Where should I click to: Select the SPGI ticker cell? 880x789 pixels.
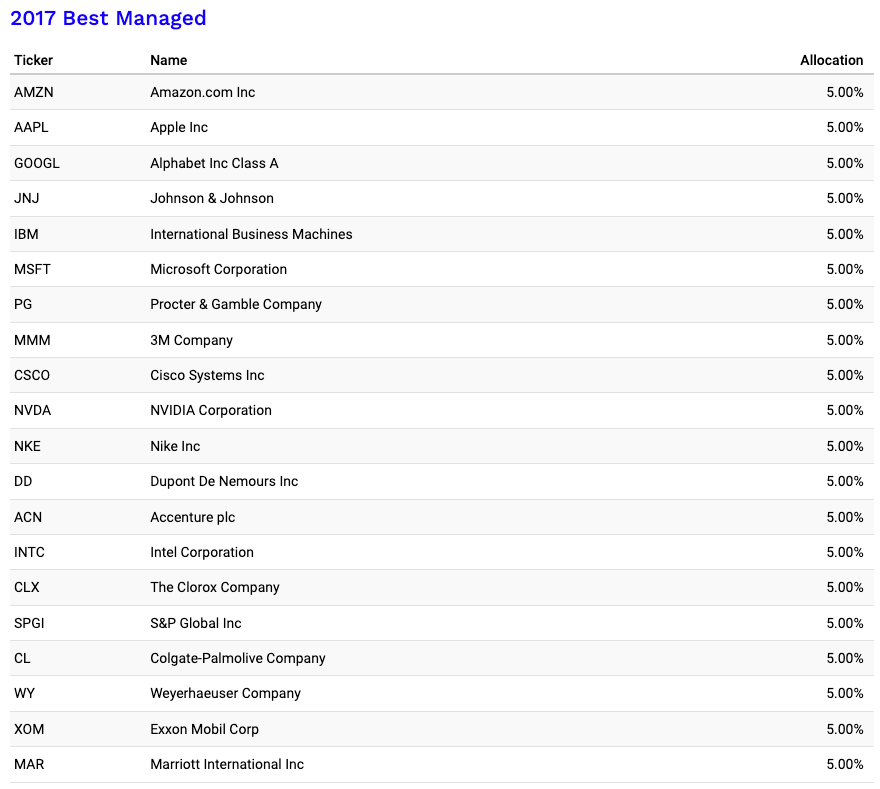pyautogui.click(x=29, y=623)
